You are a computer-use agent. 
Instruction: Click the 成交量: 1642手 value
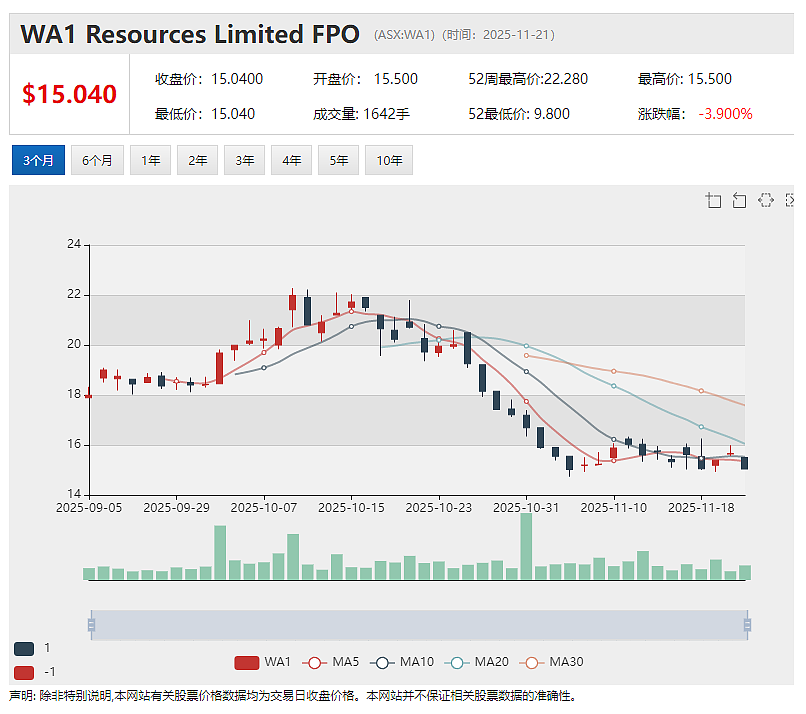pyautogui.click(x=361, y=114)
